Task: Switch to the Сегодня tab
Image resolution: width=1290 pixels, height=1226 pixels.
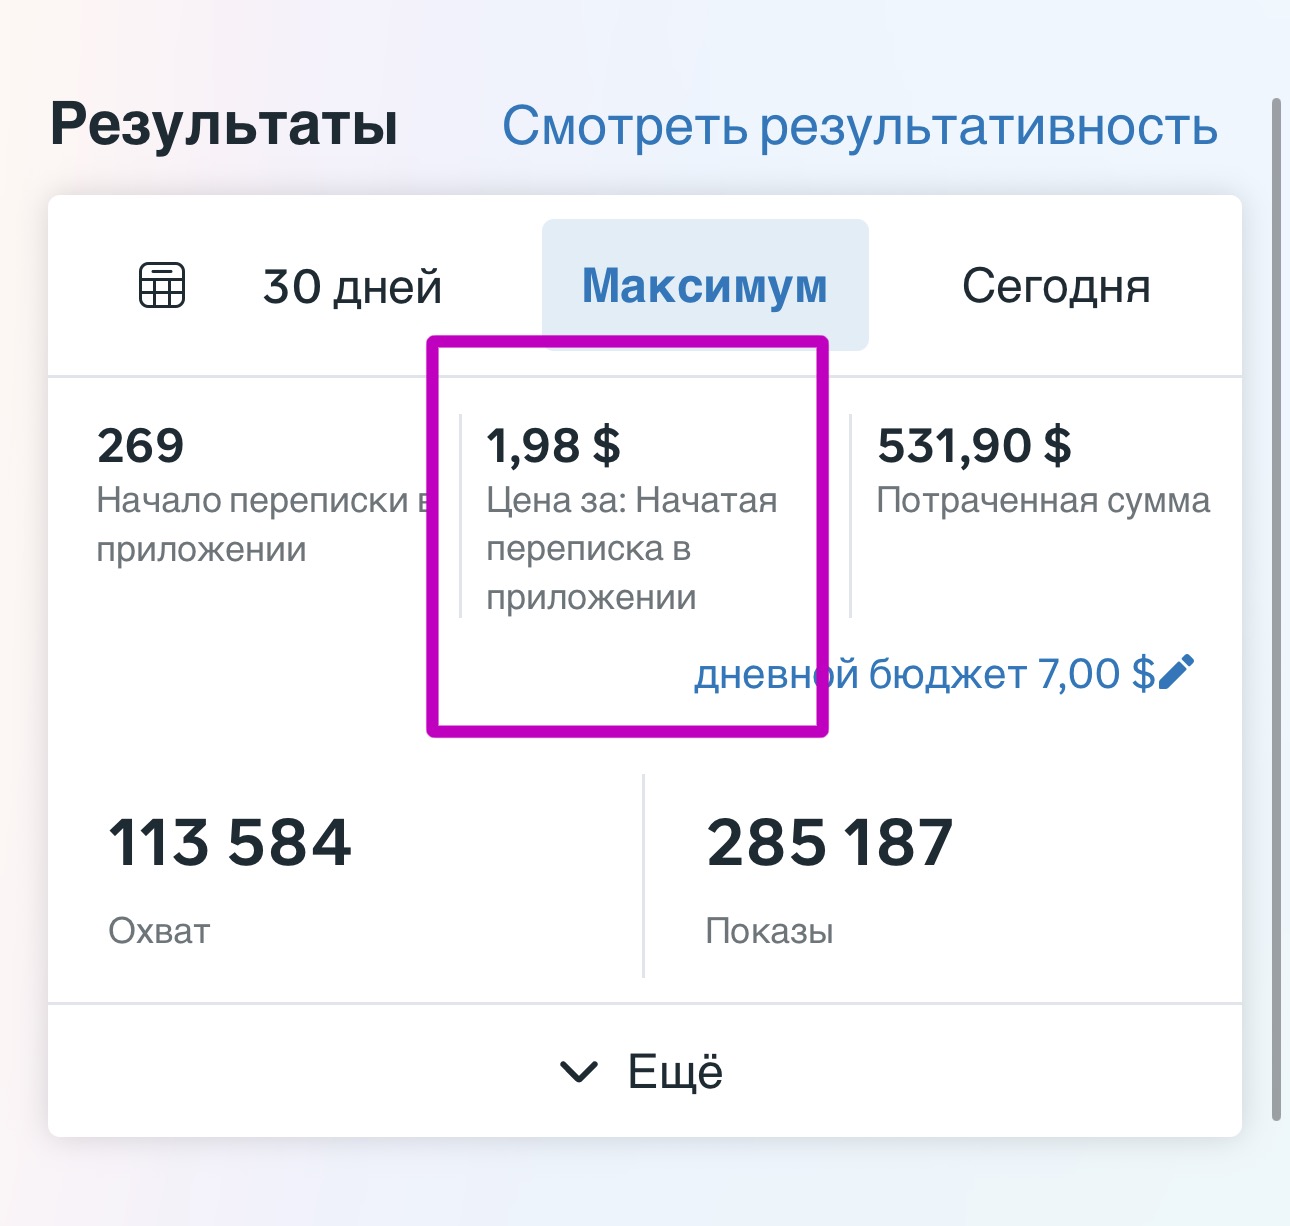Action: [1056, 286]
